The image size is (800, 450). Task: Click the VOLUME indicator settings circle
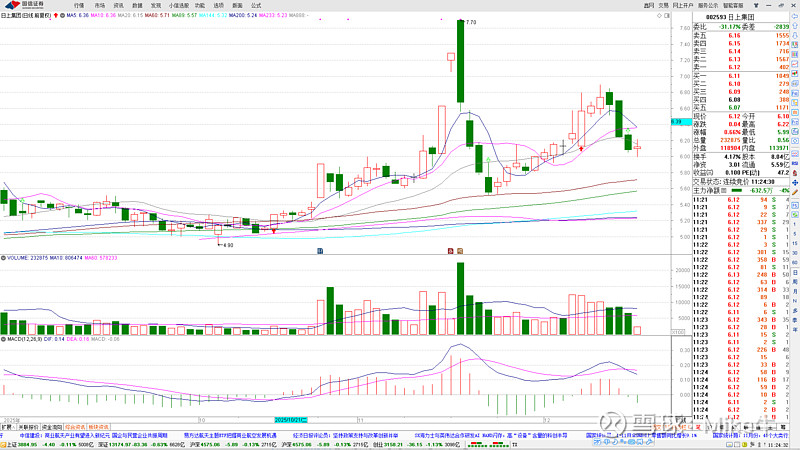3,258
